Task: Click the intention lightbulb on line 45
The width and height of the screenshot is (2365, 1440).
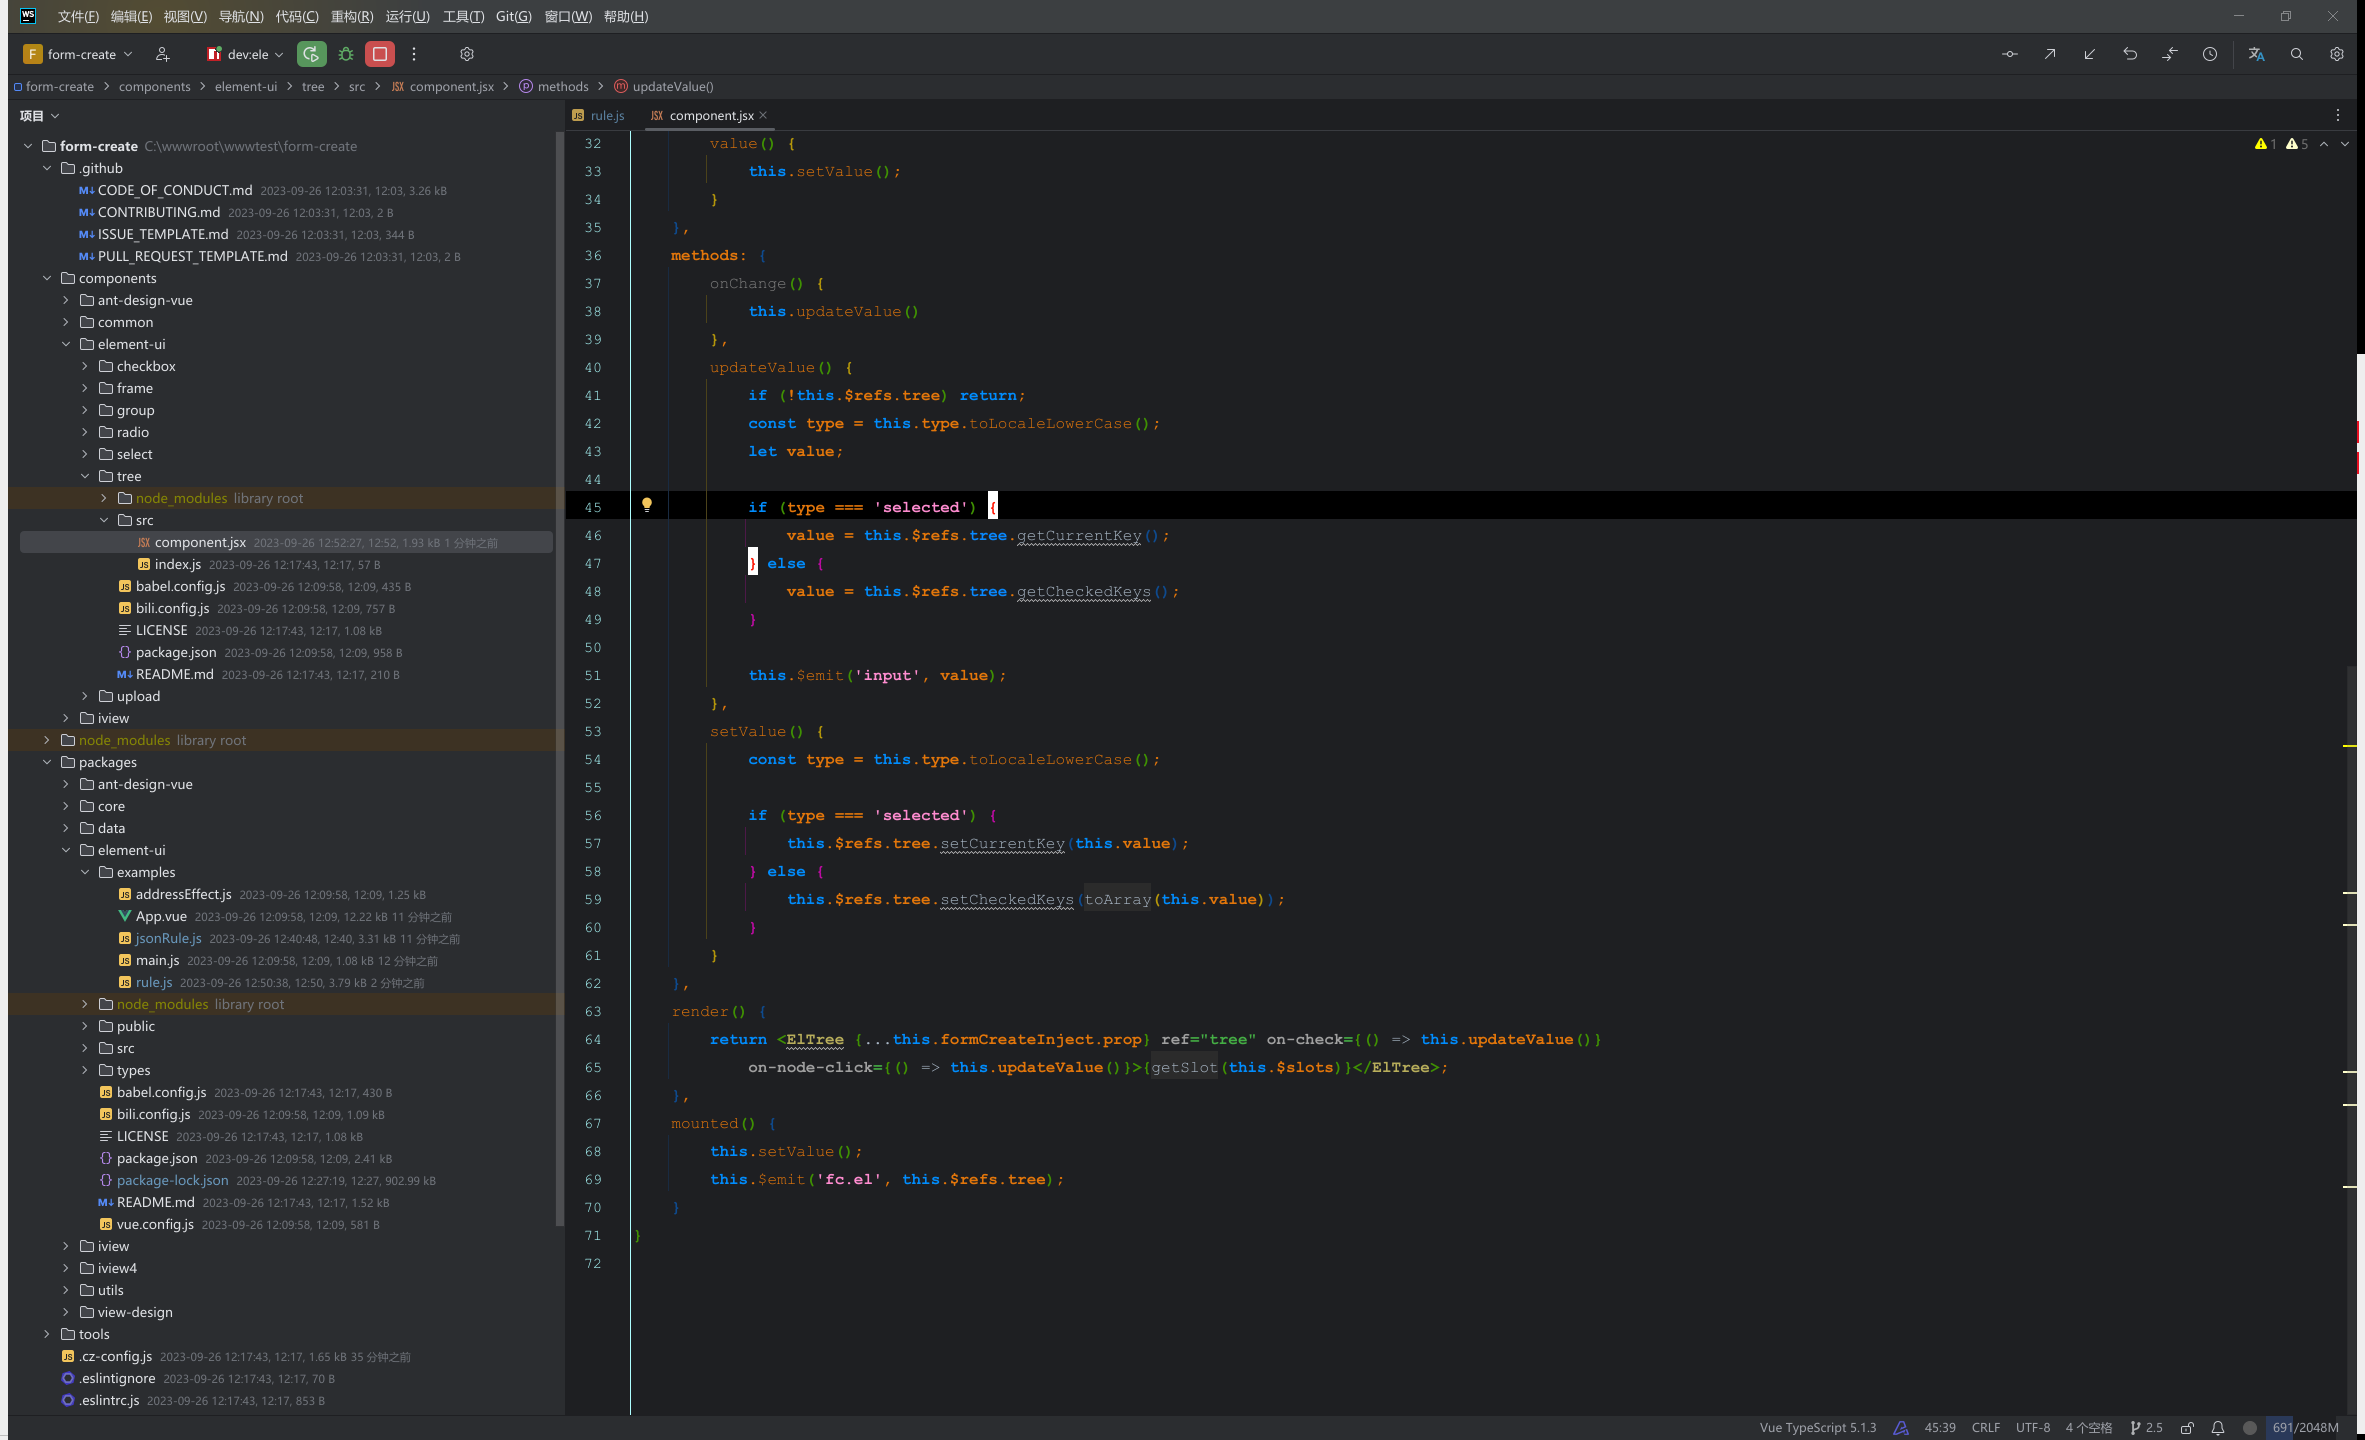Action: pos(648,506)
